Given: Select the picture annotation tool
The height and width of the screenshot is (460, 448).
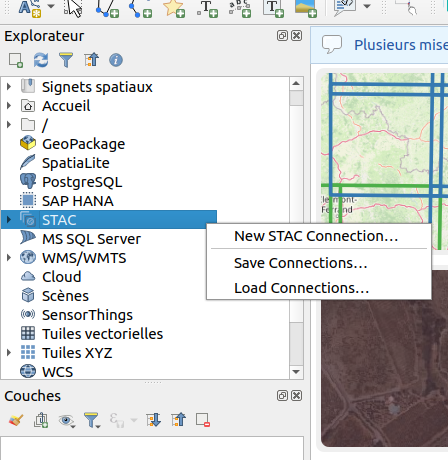Looking at the screenshot, I should click(306, 8).
